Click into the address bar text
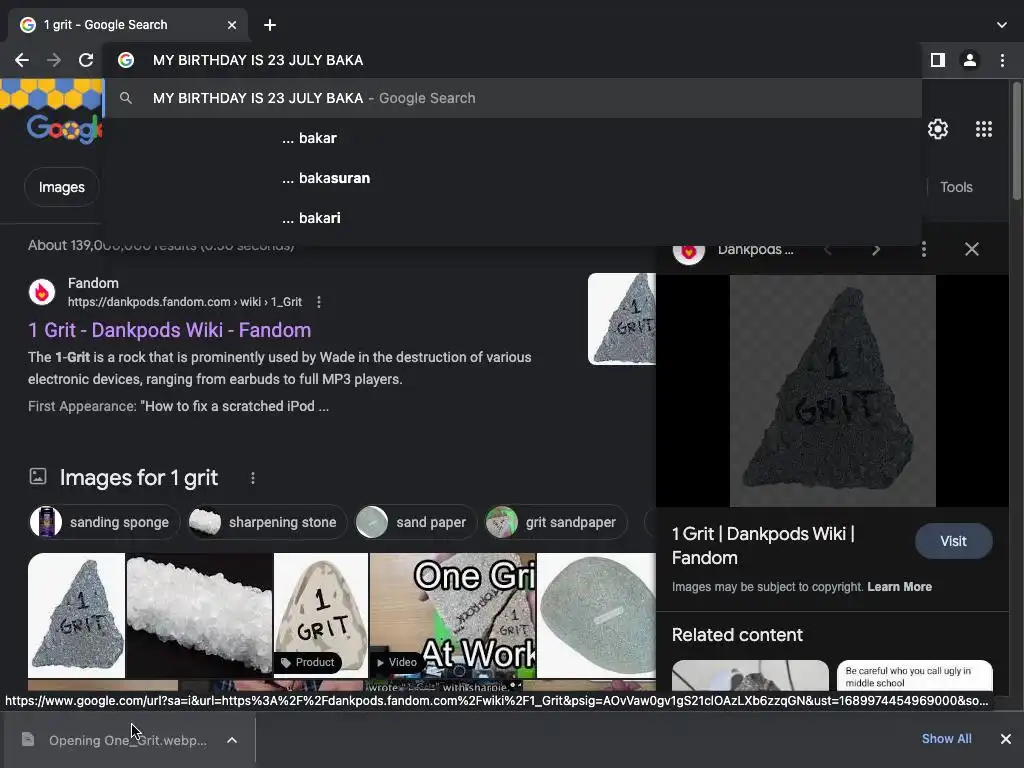 point(258,60)
